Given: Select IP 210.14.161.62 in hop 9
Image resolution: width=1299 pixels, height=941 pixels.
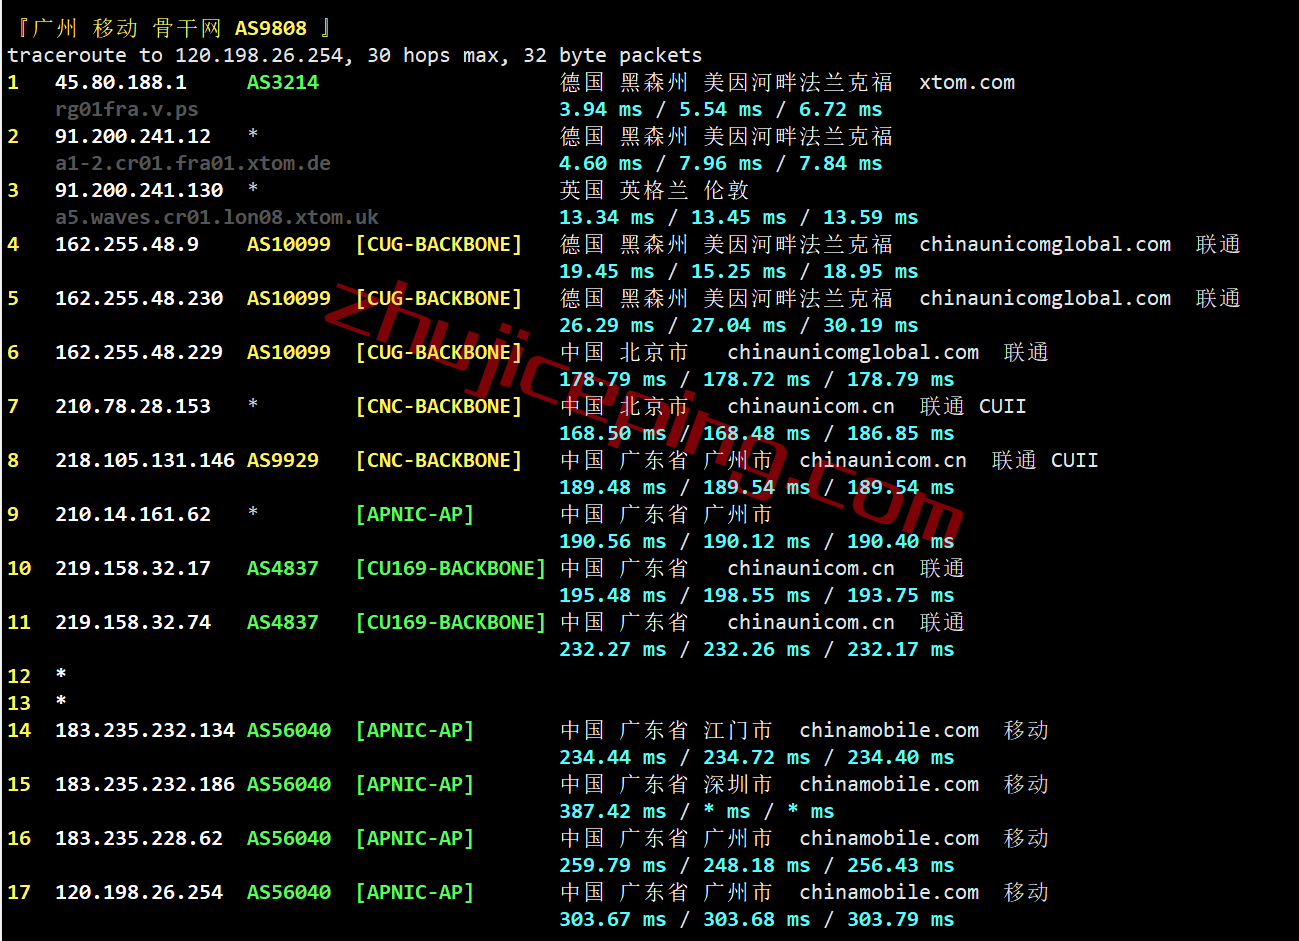Looking at the screenshot, I should [x=133, y=514].
